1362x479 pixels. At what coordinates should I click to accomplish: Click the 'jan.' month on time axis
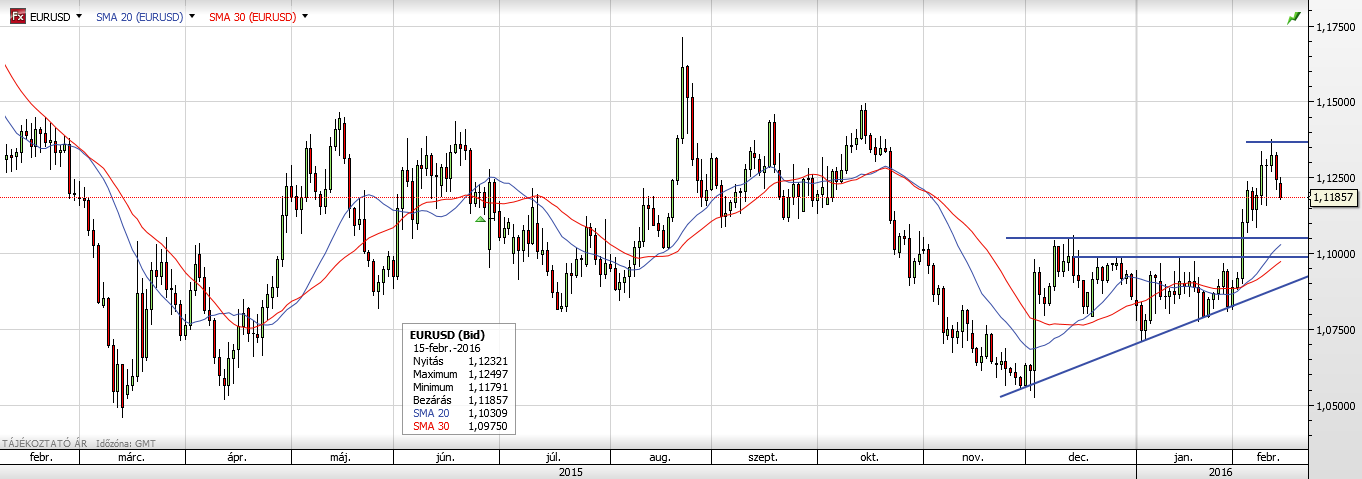coord(1183,457)
